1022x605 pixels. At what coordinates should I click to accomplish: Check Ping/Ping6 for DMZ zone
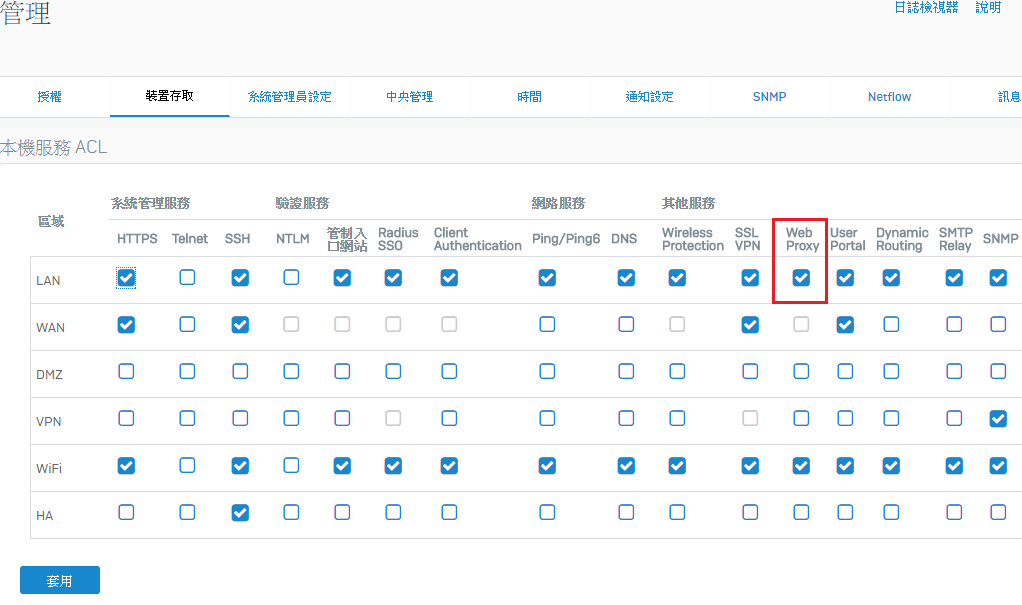(x=548, y=372)
